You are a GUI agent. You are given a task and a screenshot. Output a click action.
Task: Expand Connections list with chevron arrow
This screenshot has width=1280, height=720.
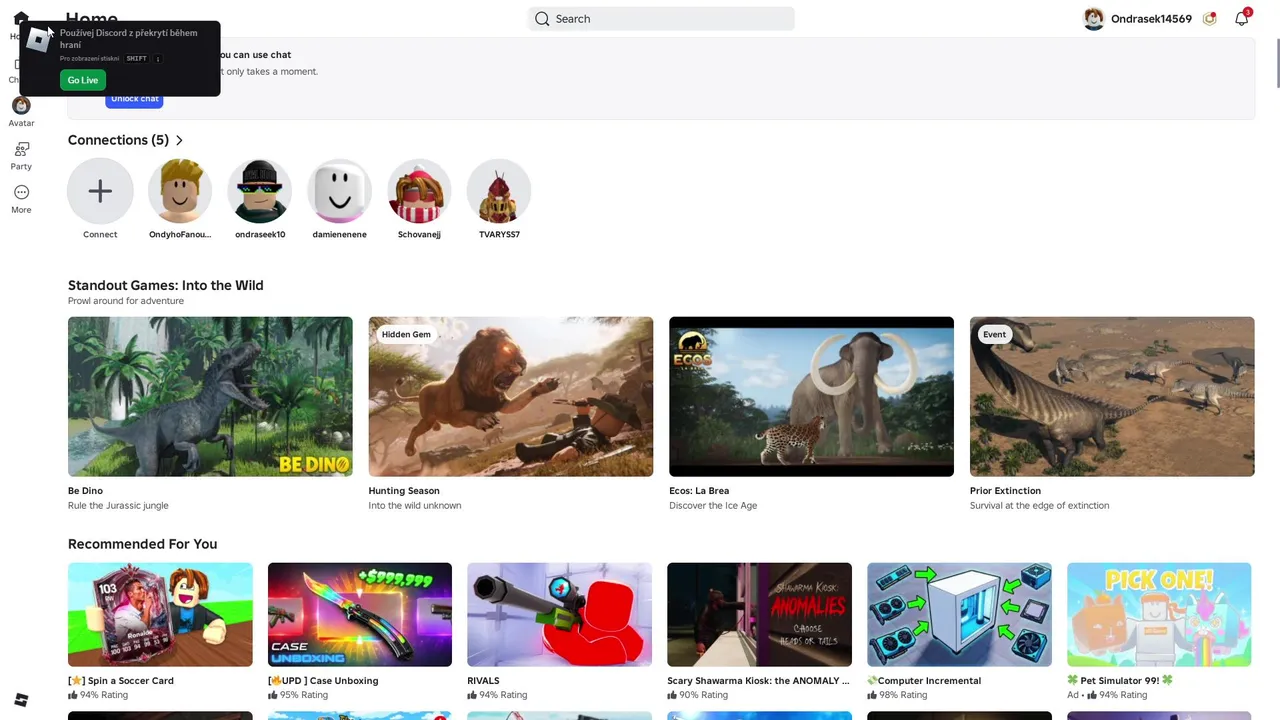click(x=179, y=140)
